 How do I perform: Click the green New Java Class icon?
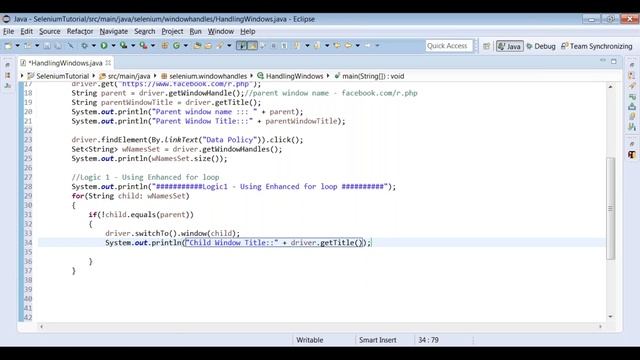click(x=176, y=46)
